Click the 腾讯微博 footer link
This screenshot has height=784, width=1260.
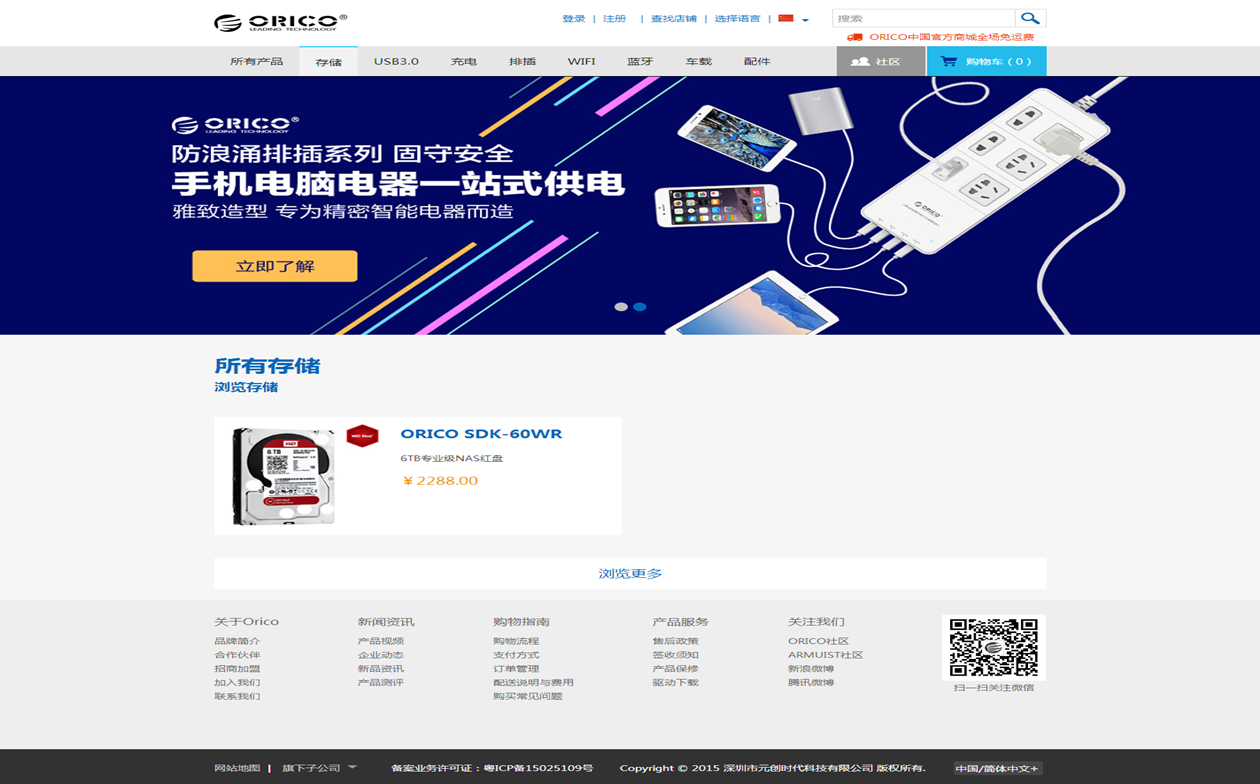click(x=811, y=683)
